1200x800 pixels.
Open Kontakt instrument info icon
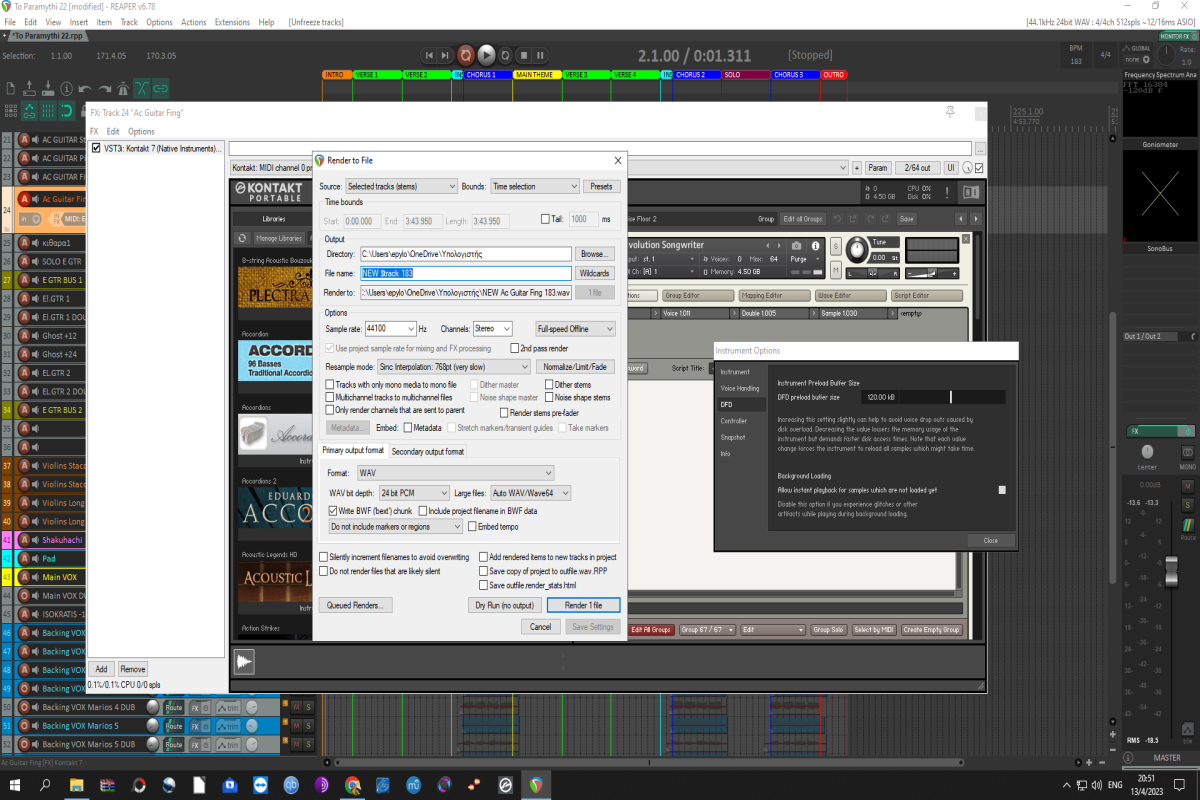[x=817, y=246]
